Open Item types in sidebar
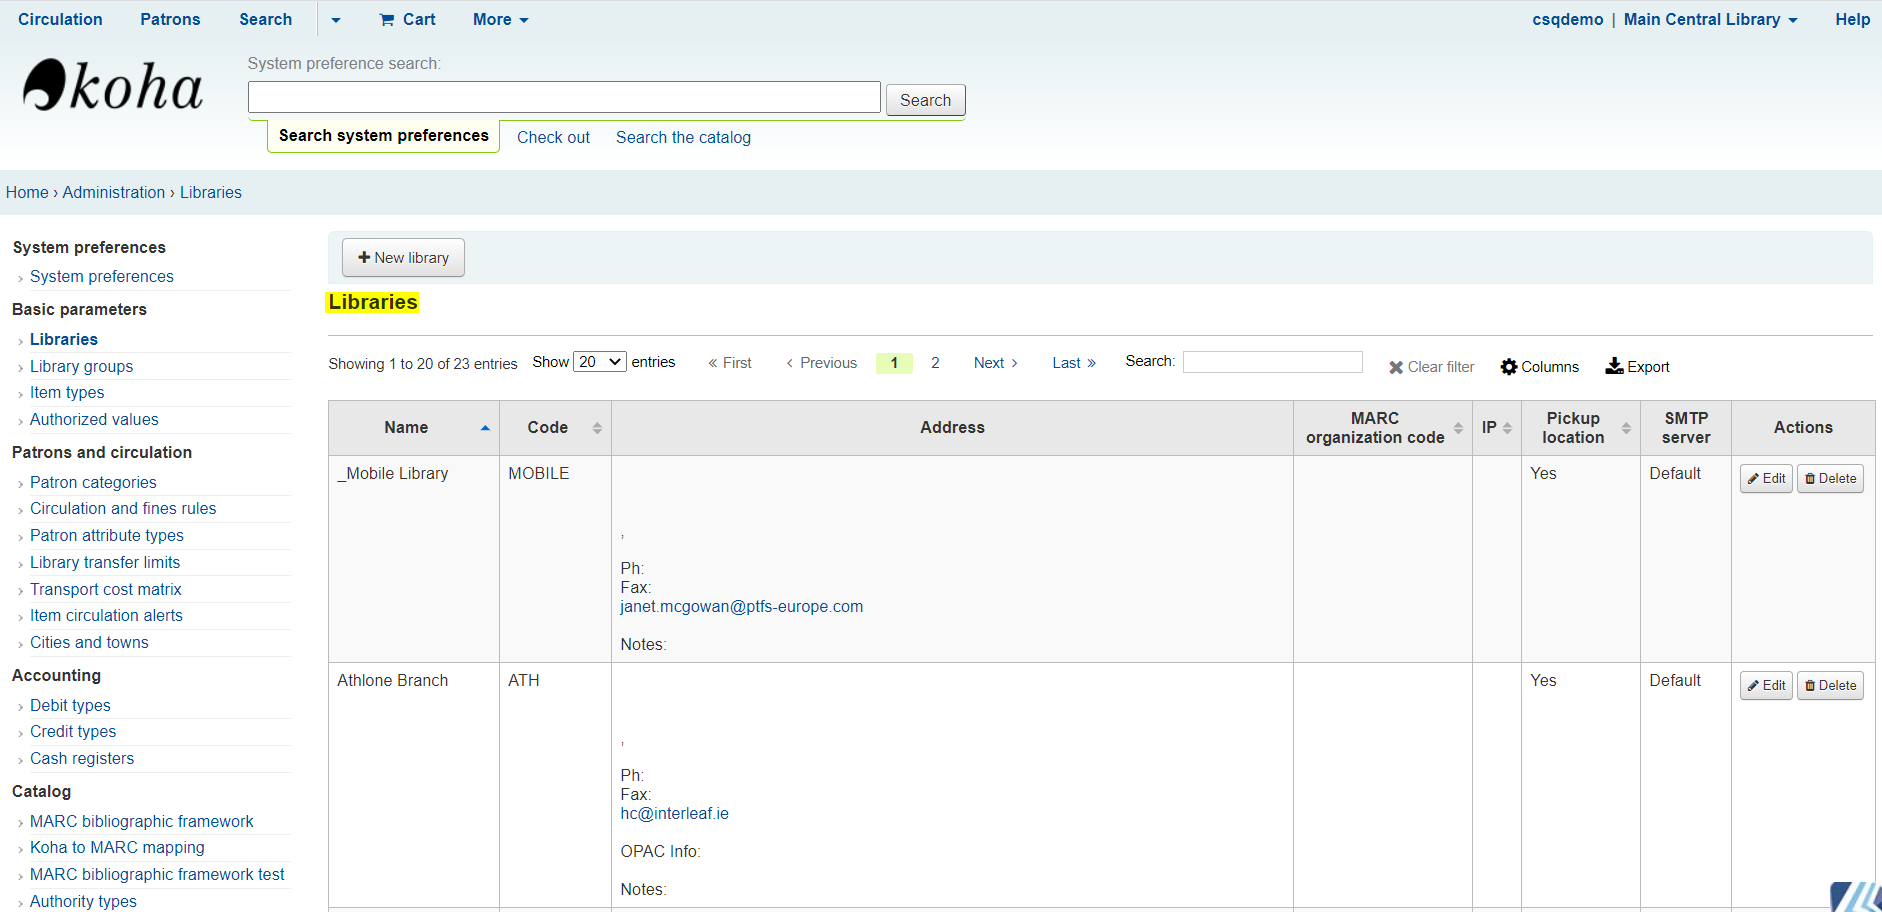Screen dimensions: 1882x912 [67, 393]
